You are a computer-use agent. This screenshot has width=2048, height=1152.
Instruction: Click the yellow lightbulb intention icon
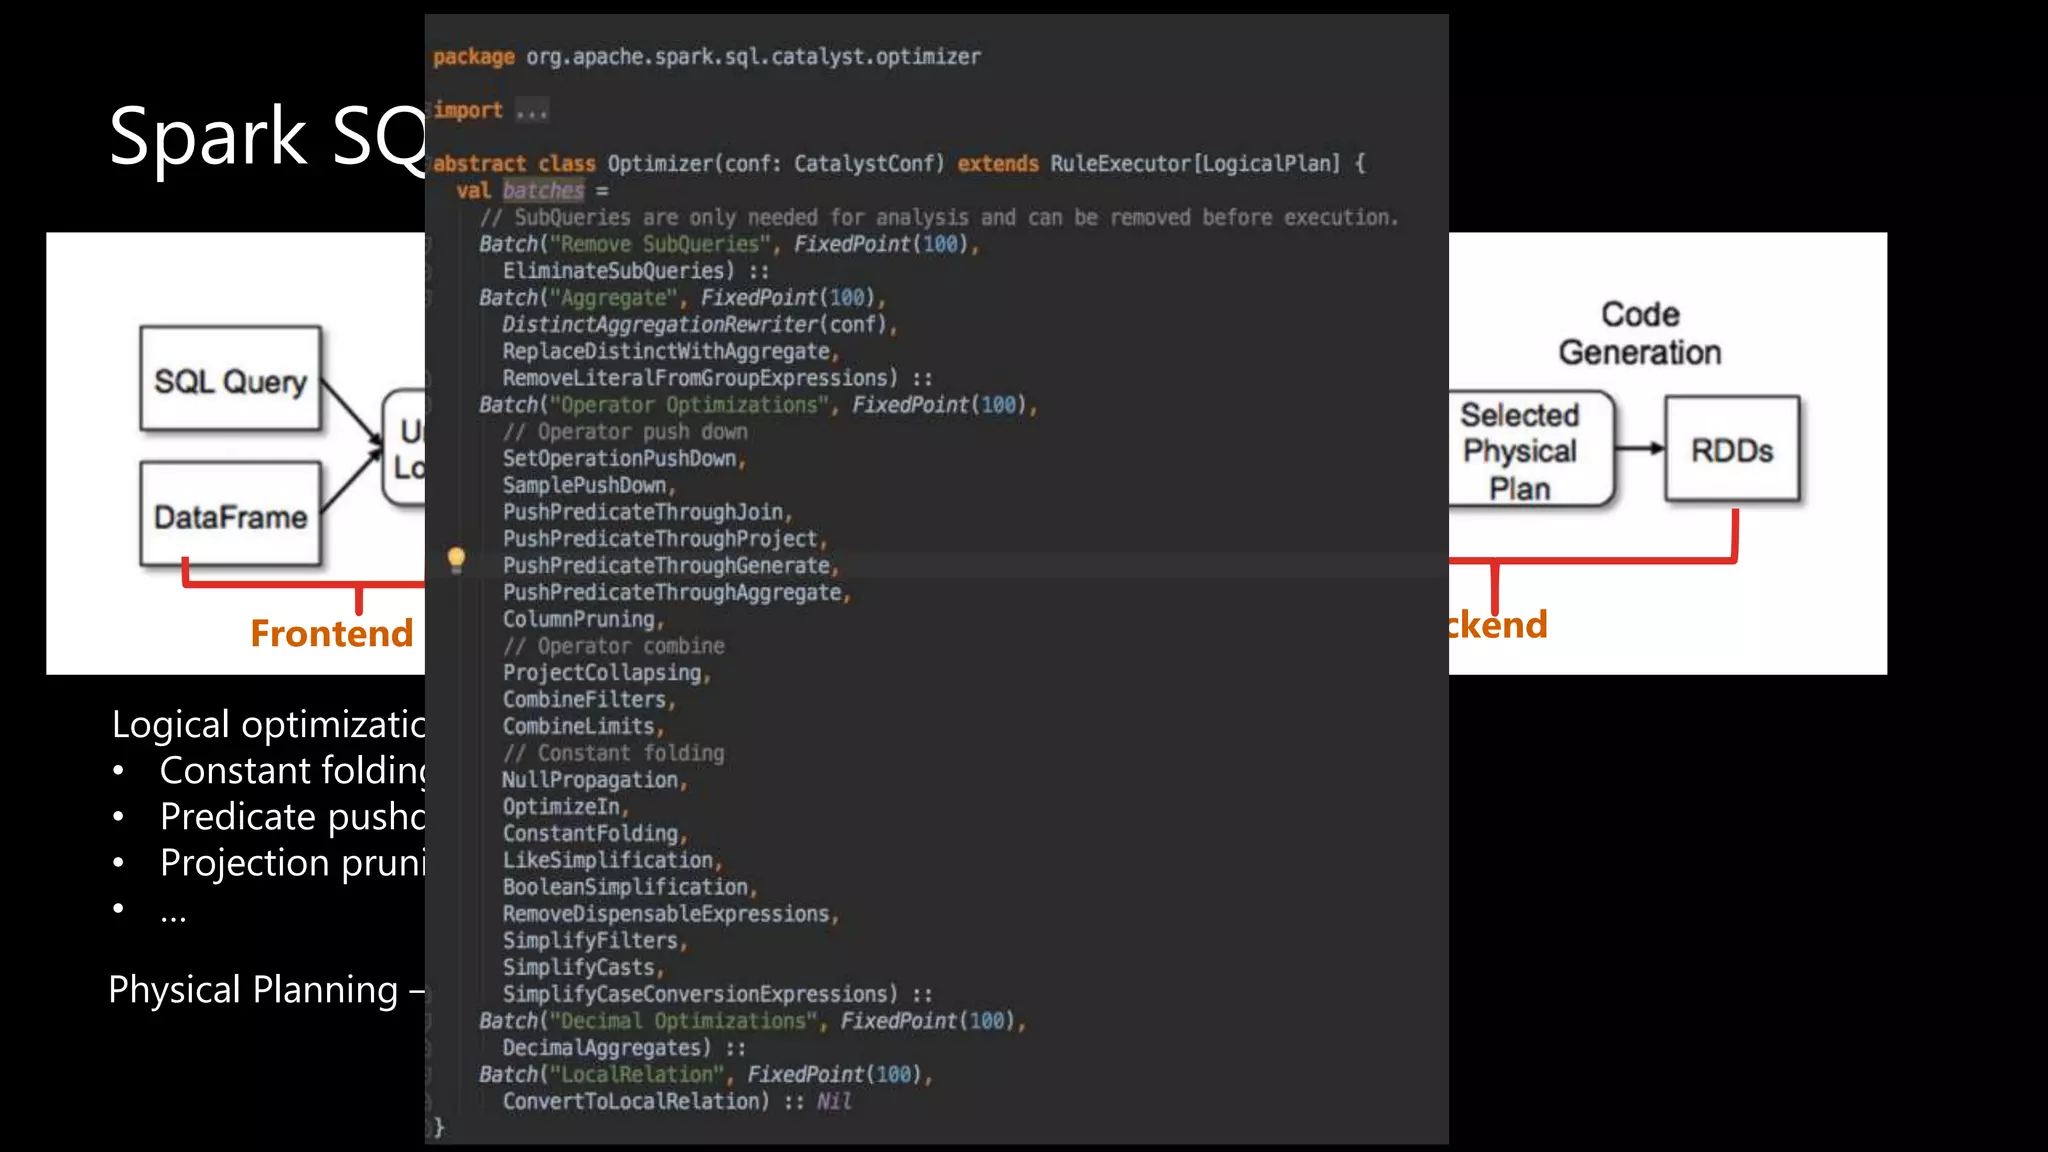(456, 560)
